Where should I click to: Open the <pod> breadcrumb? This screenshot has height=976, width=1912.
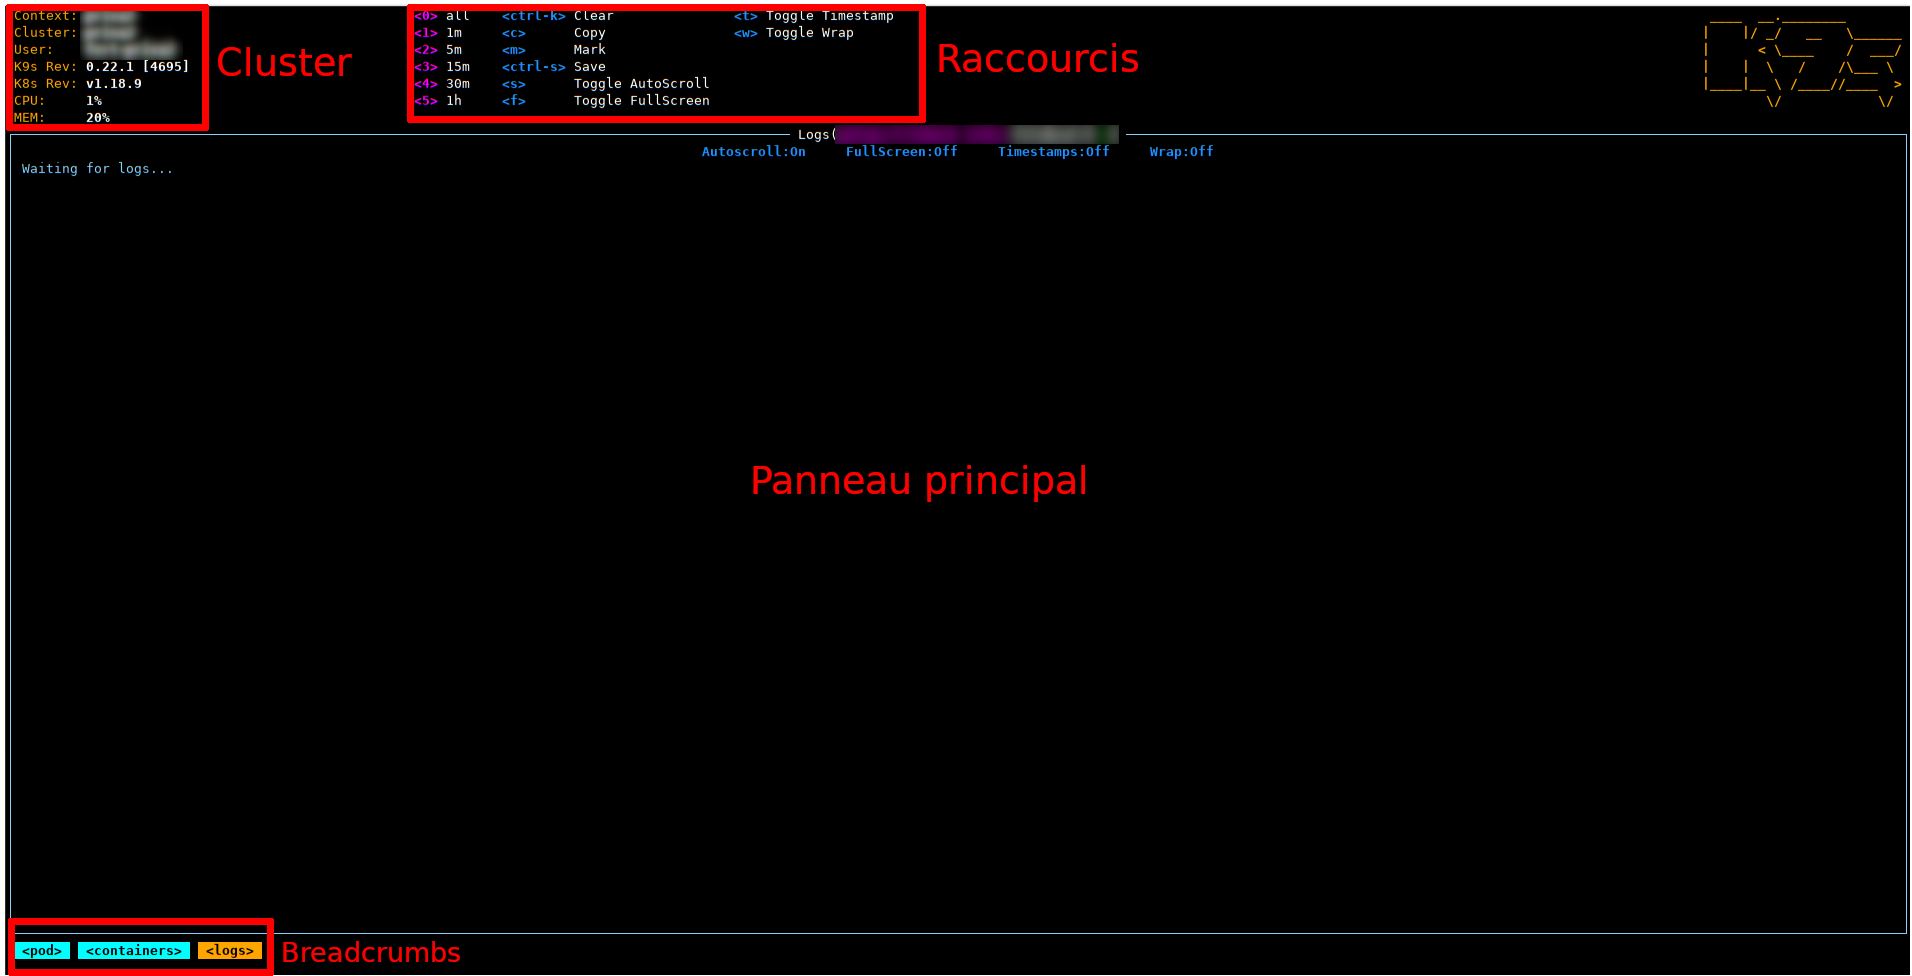42,951
